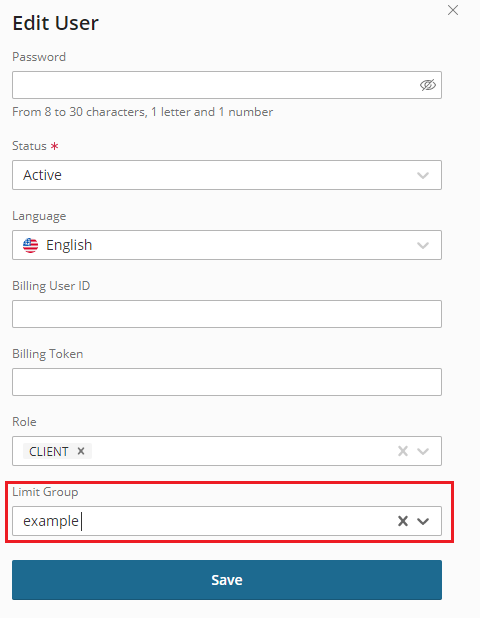Click the US flag language icon
This screenshot has height=618, width=480.
pyautogui.click(x=30, y=245)
